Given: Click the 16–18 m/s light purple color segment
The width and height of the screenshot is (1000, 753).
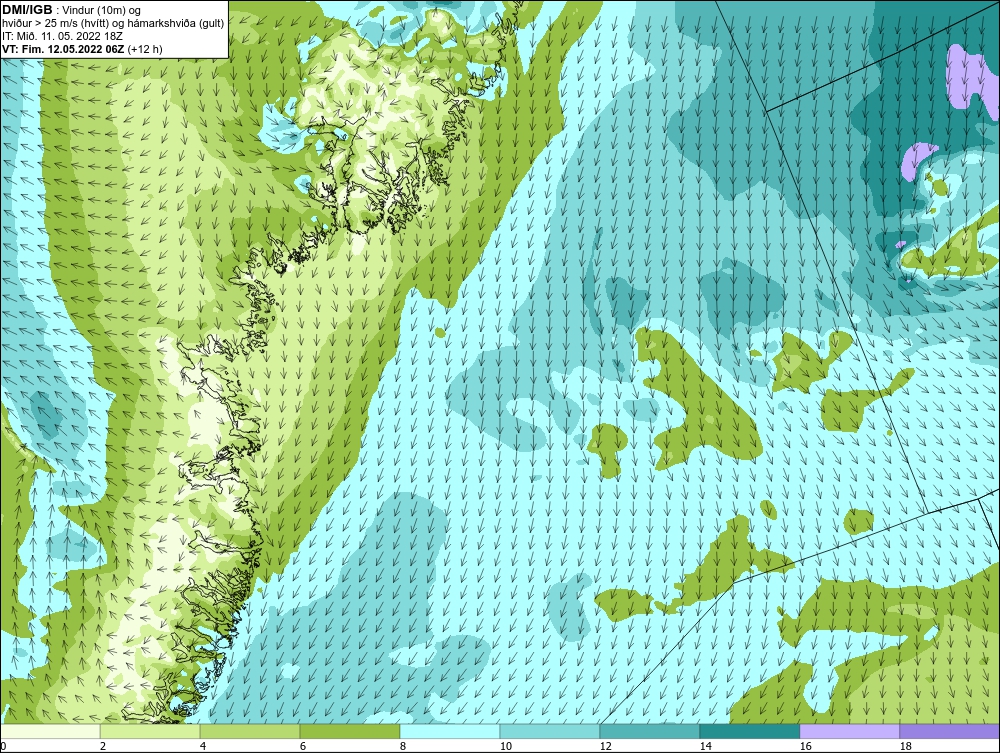Looking at the screenshot, I should click(849, 731).
